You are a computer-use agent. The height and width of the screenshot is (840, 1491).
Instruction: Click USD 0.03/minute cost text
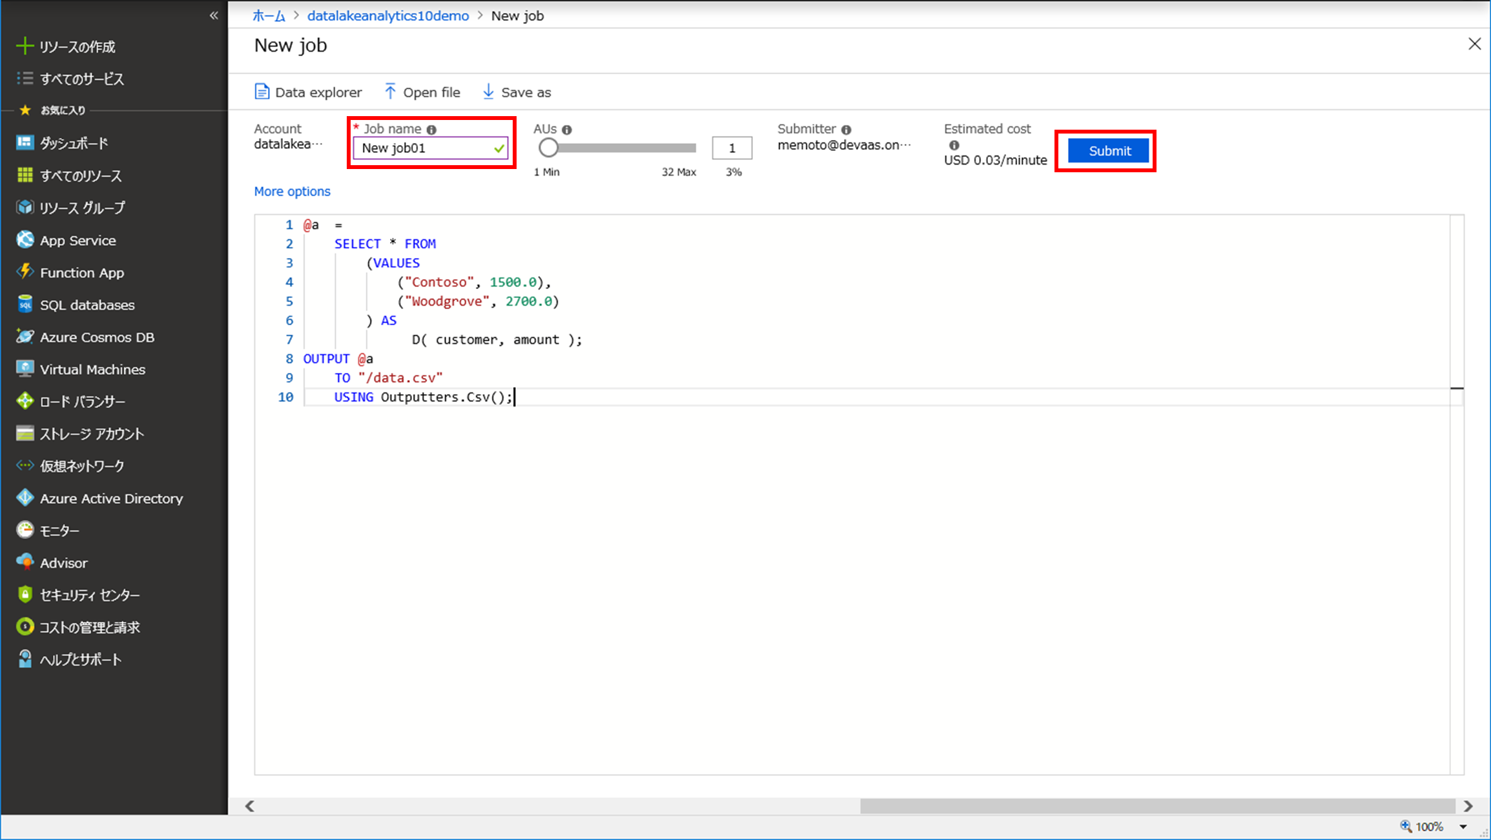(x=995, y=160)
